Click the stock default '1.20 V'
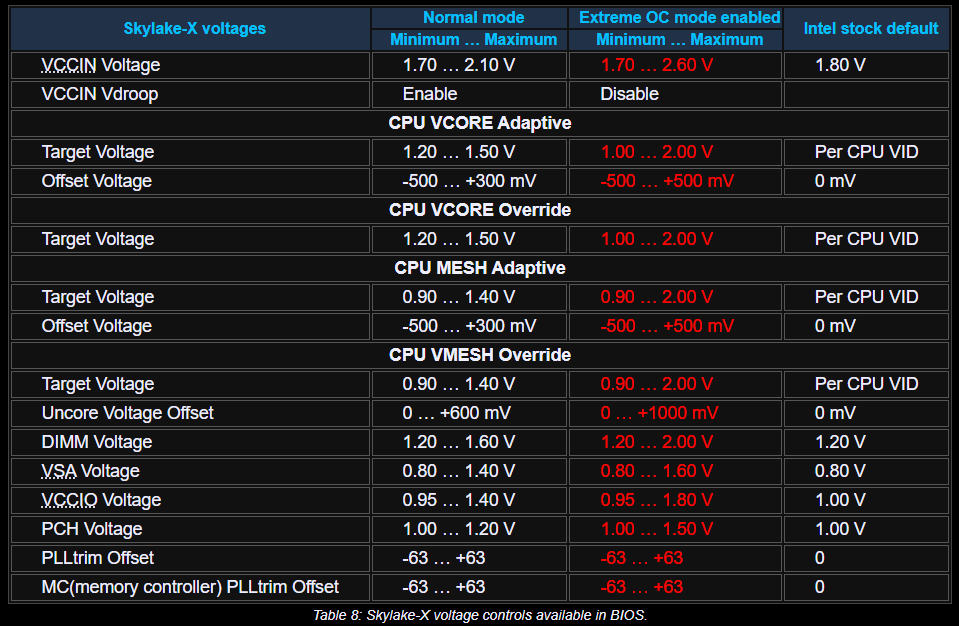This screenshot has height=626, width=959. click(x=840, y=442)
